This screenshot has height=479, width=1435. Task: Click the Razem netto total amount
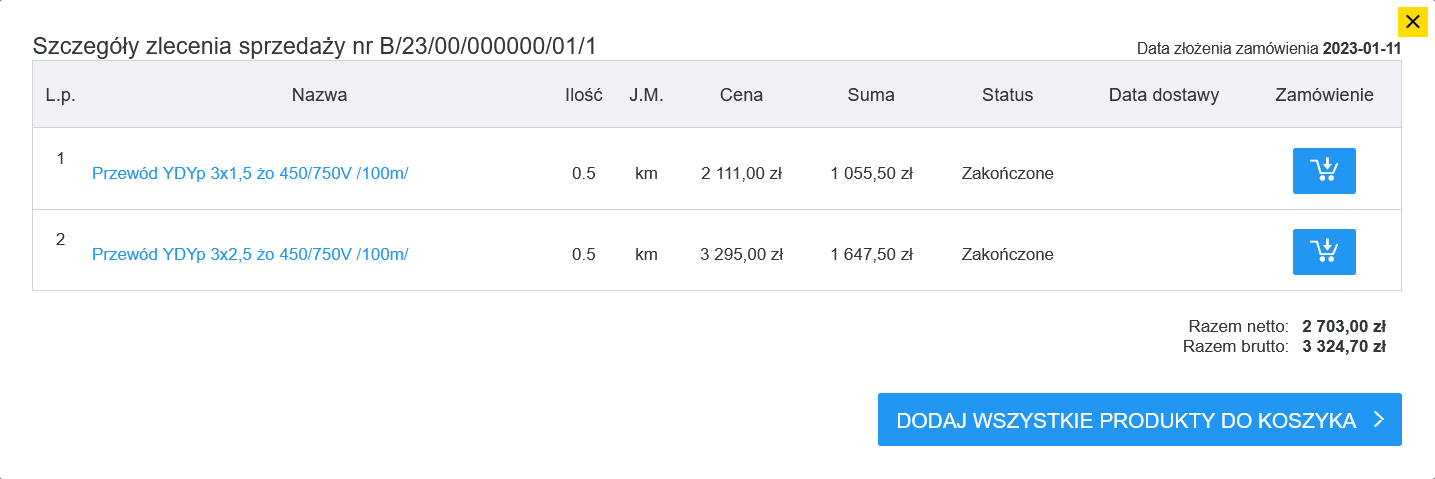point(1343,327)
